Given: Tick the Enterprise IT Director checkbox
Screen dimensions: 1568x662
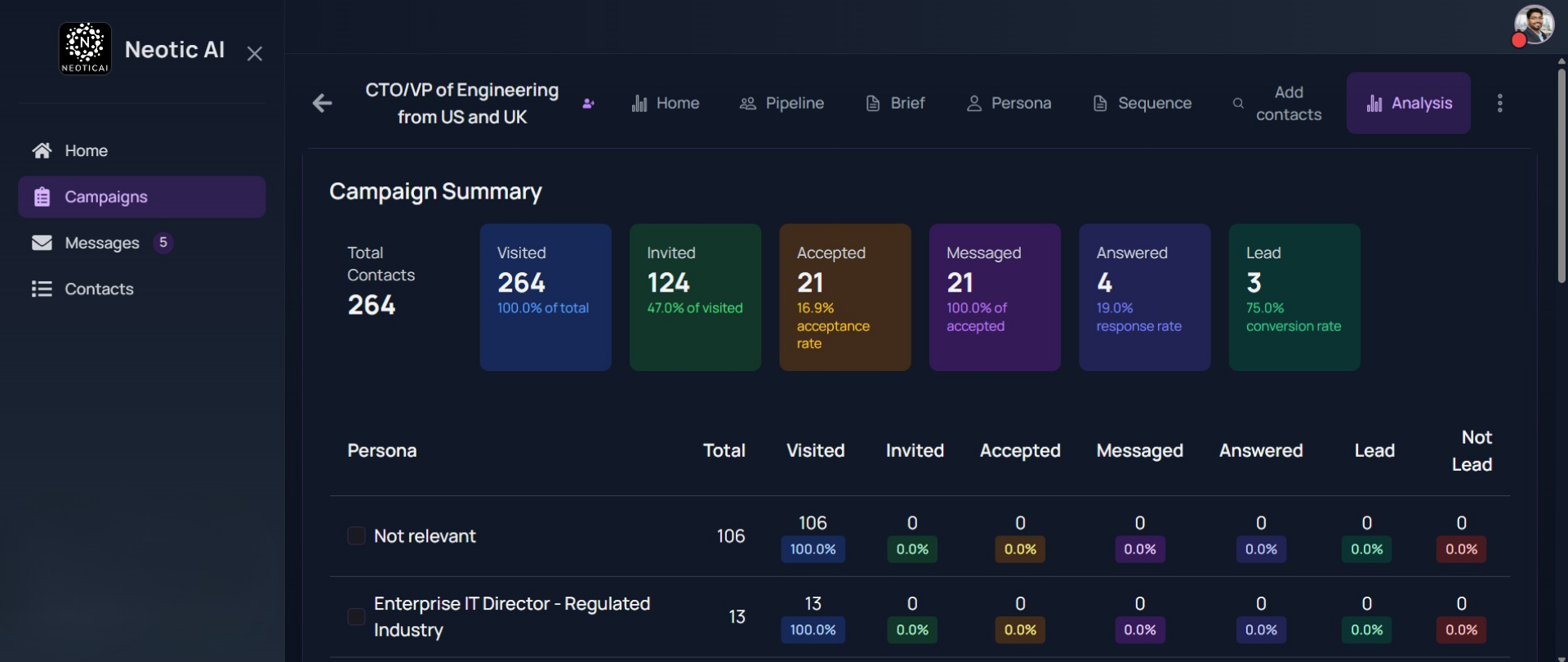Looking at the screenshot, I should coord(356,617).
